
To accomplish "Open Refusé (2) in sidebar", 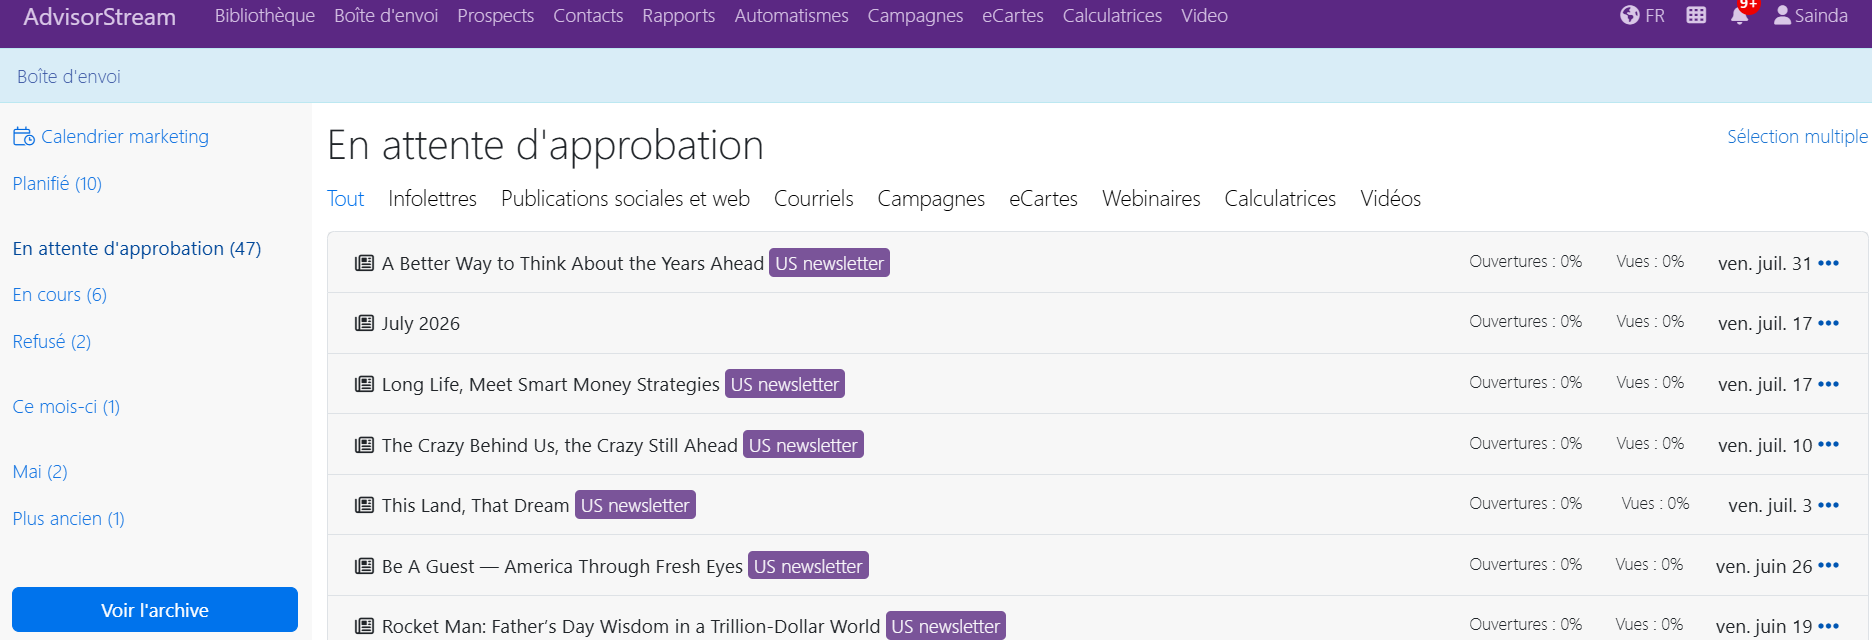I will [52, 341].
